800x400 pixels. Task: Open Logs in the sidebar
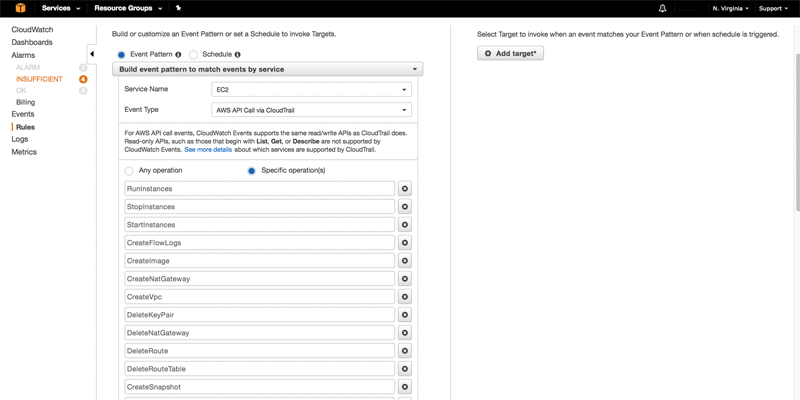click(x=20, y=139)
